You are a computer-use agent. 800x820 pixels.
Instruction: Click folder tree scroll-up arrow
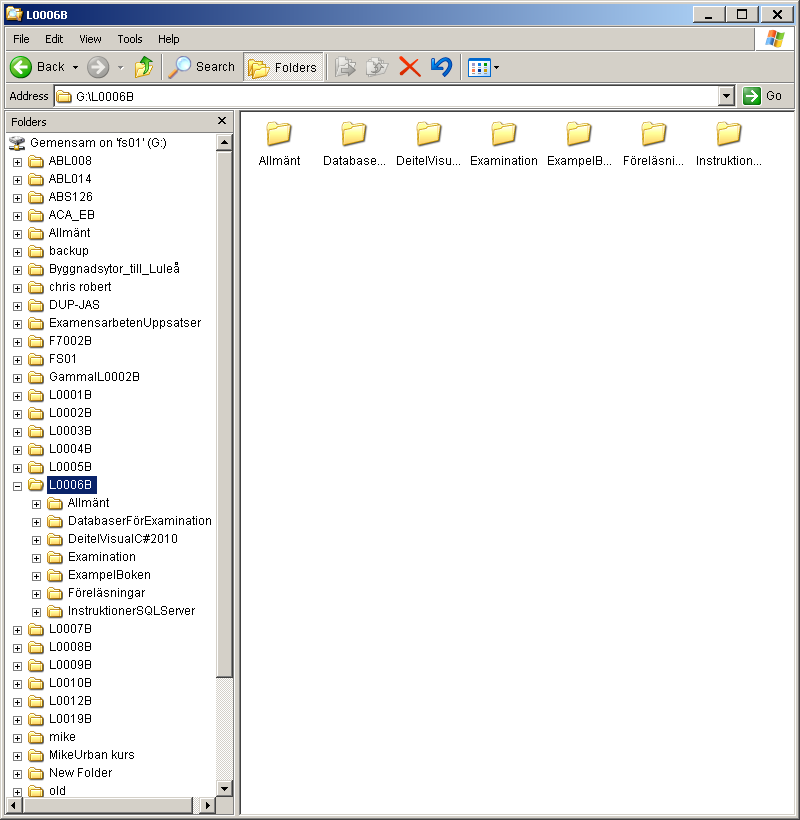point(224,142)
